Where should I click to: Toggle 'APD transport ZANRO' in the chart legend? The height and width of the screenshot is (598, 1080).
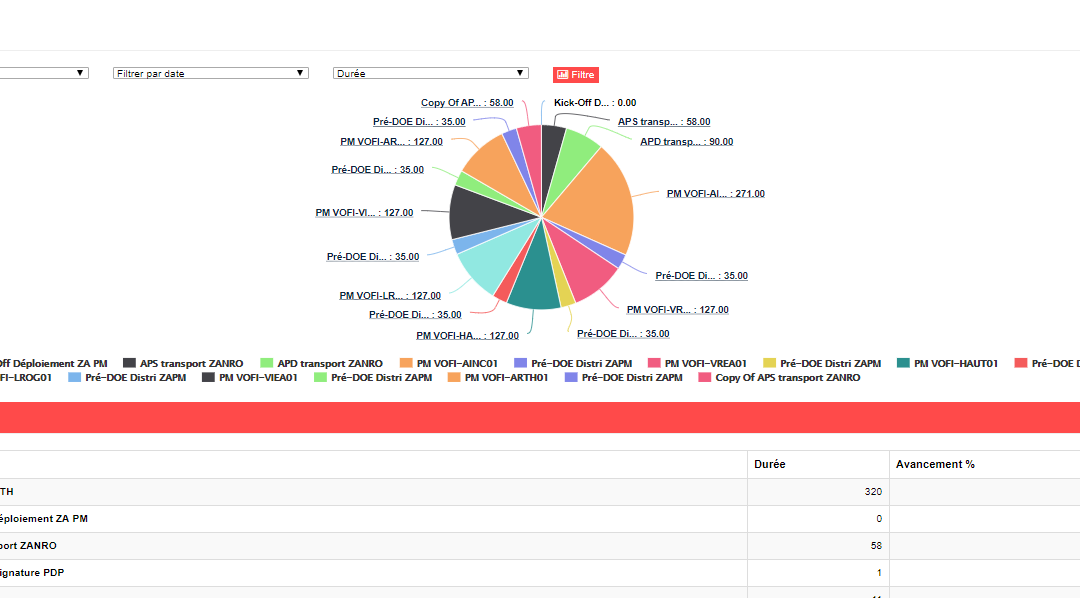tap(322, 363)
